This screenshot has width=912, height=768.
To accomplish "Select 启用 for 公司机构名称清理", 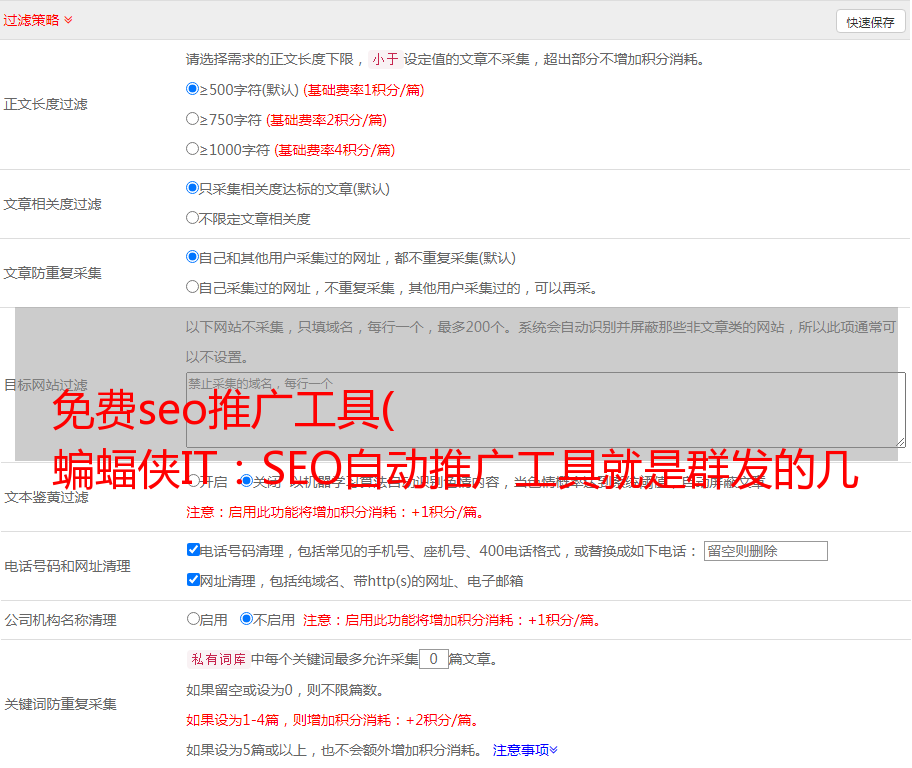I will [x=193, y=619].
